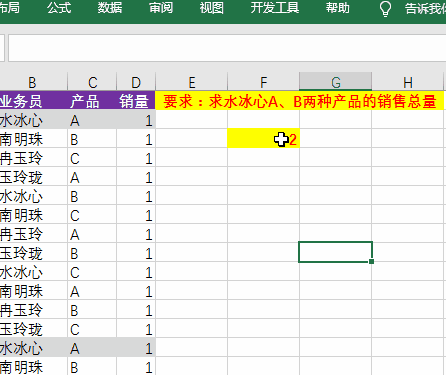Select the yellow result cell showing 2
The width and height of the screenshot is (446, 375).
coord(263,138)
